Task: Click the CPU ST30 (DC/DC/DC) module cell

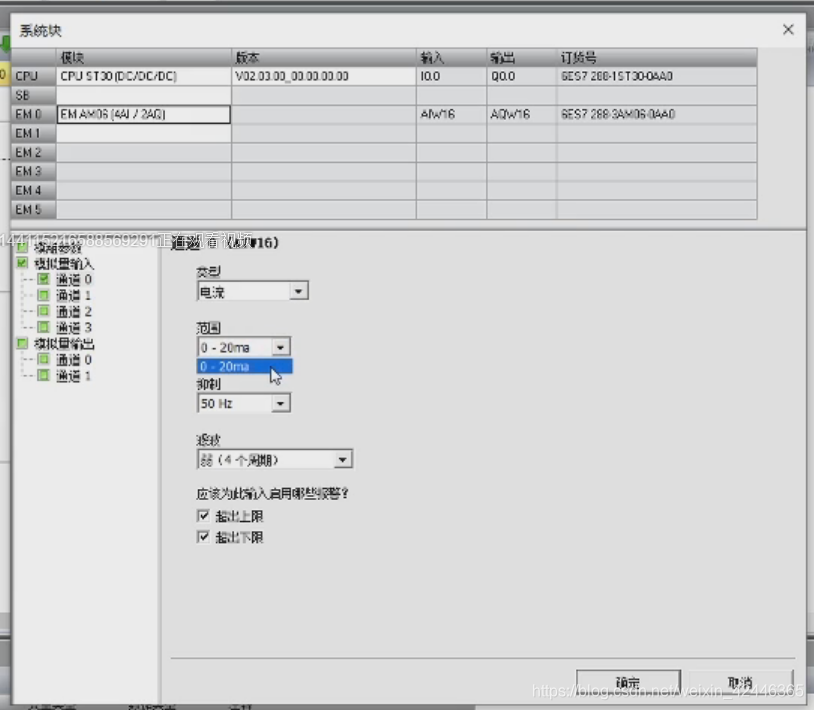Action: coord(144,76)
